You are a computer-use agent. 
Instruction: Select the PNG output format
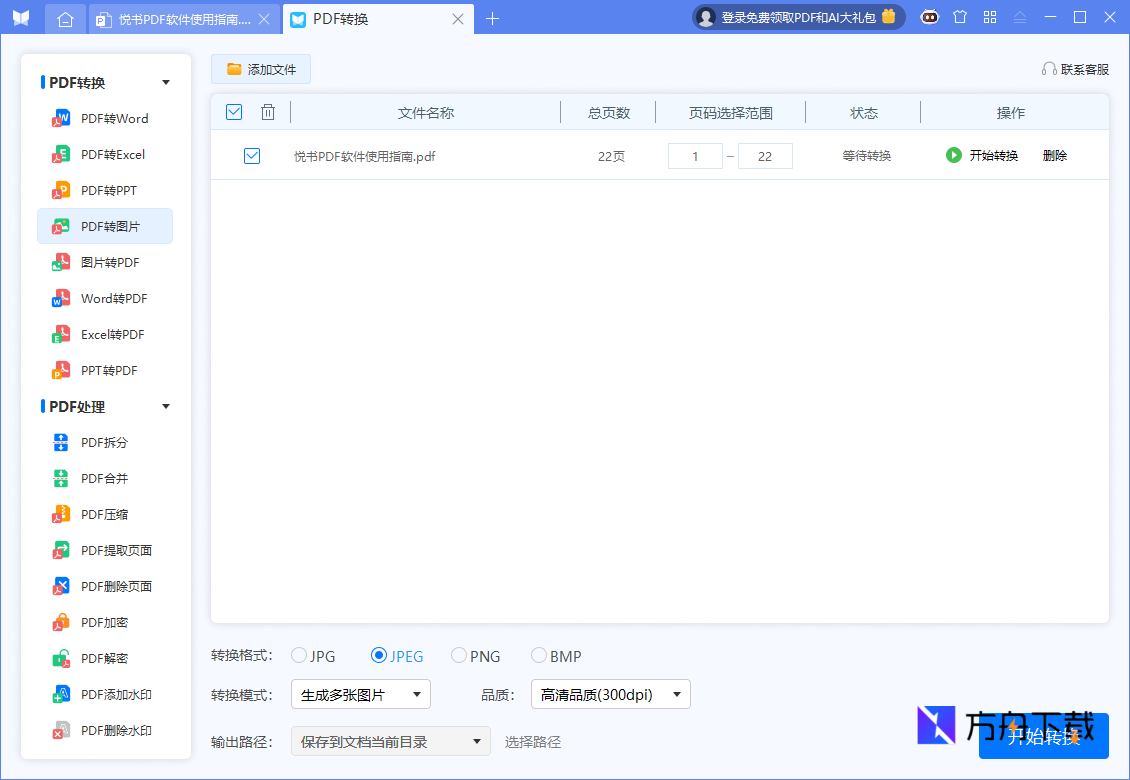(x=459, y=655)
